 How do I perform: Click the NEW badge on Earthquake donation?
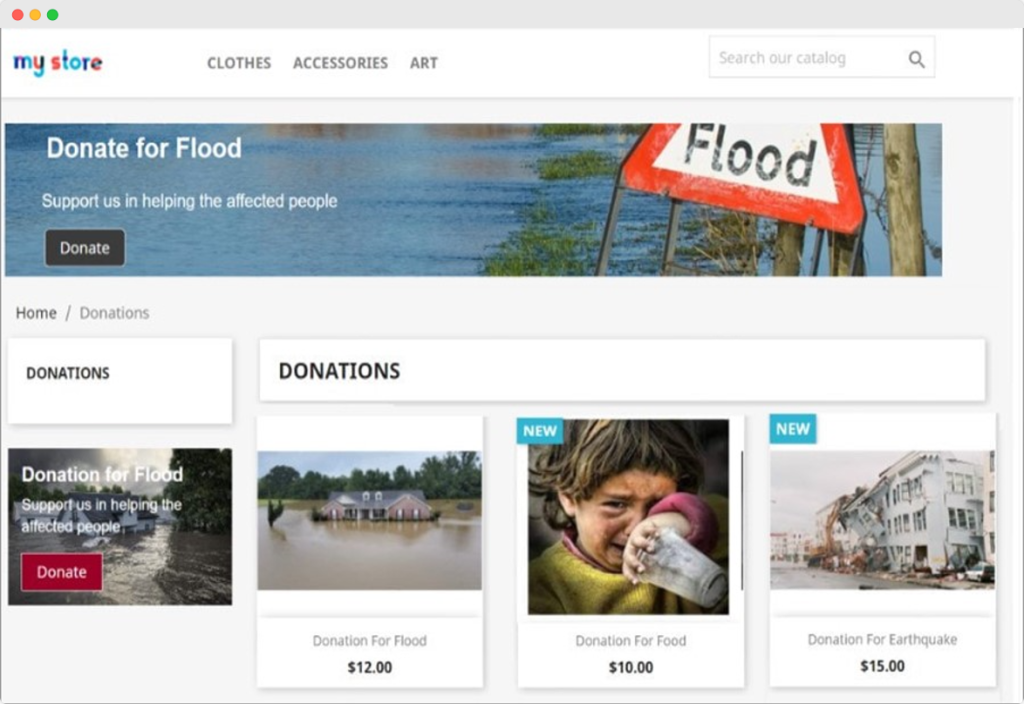tap(793, 429)
